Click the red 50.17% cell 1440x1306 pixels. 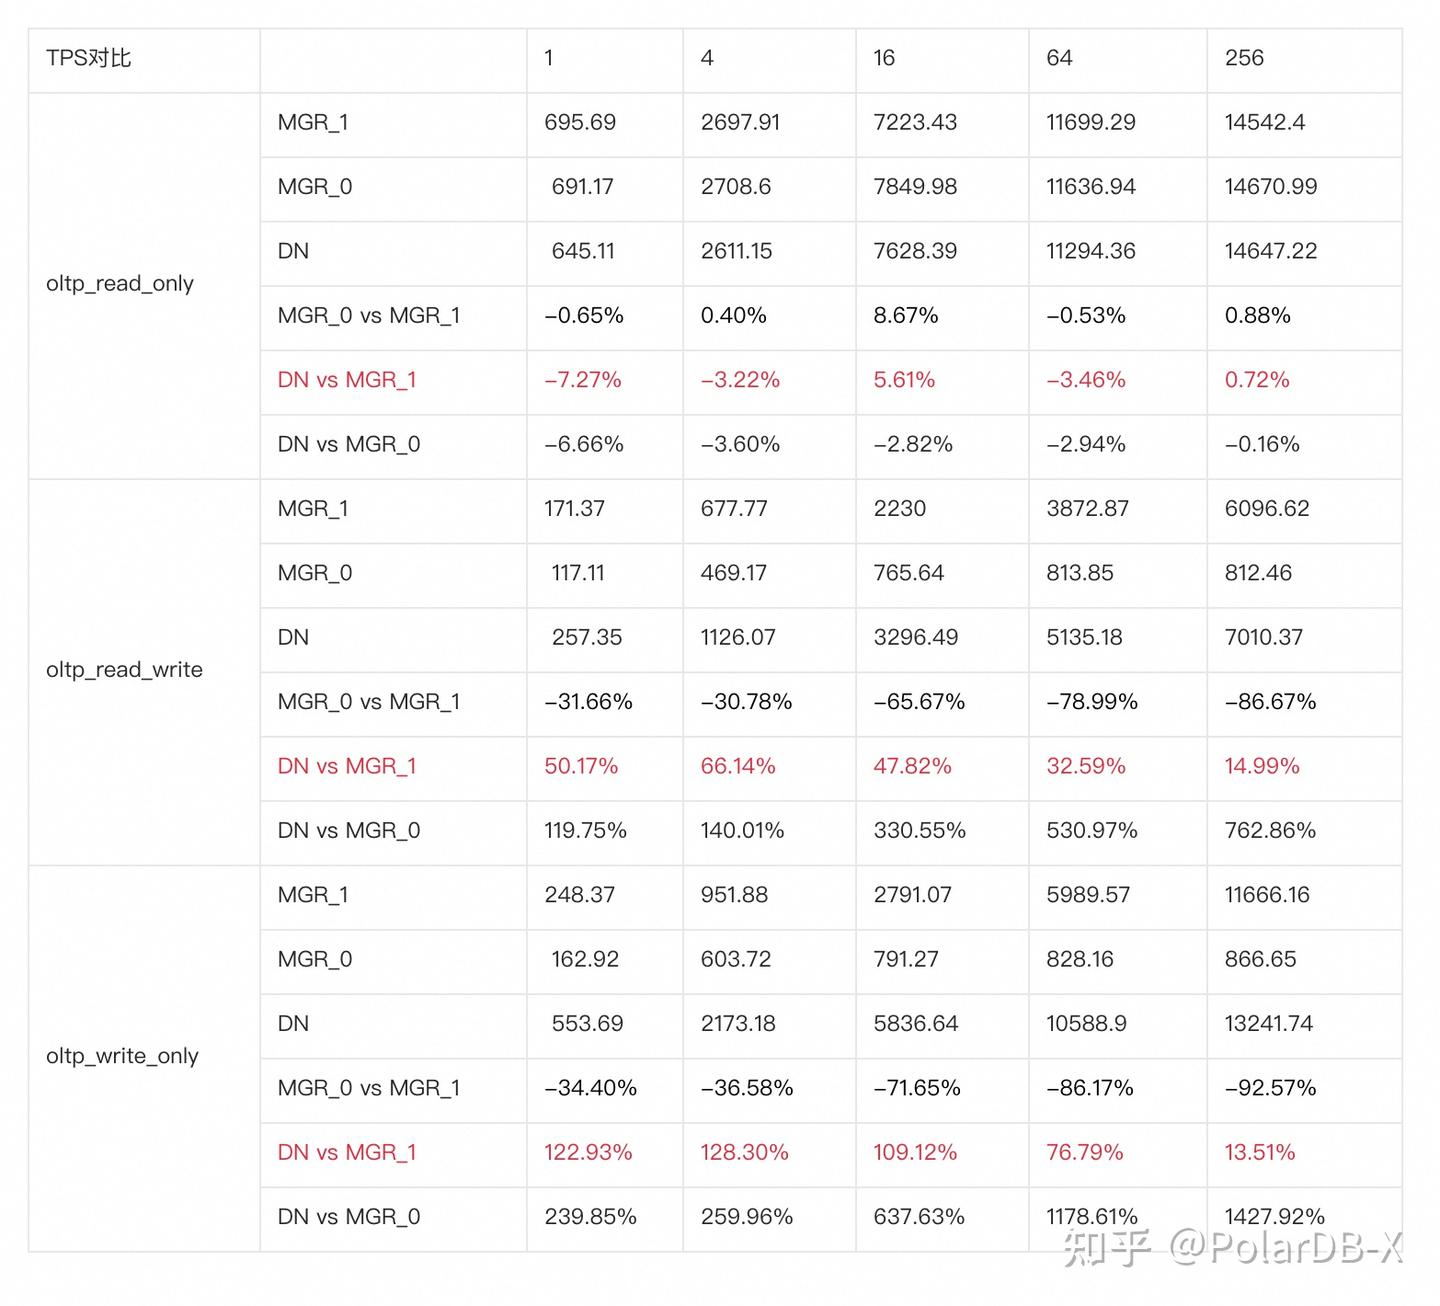(x=581, y=766)
